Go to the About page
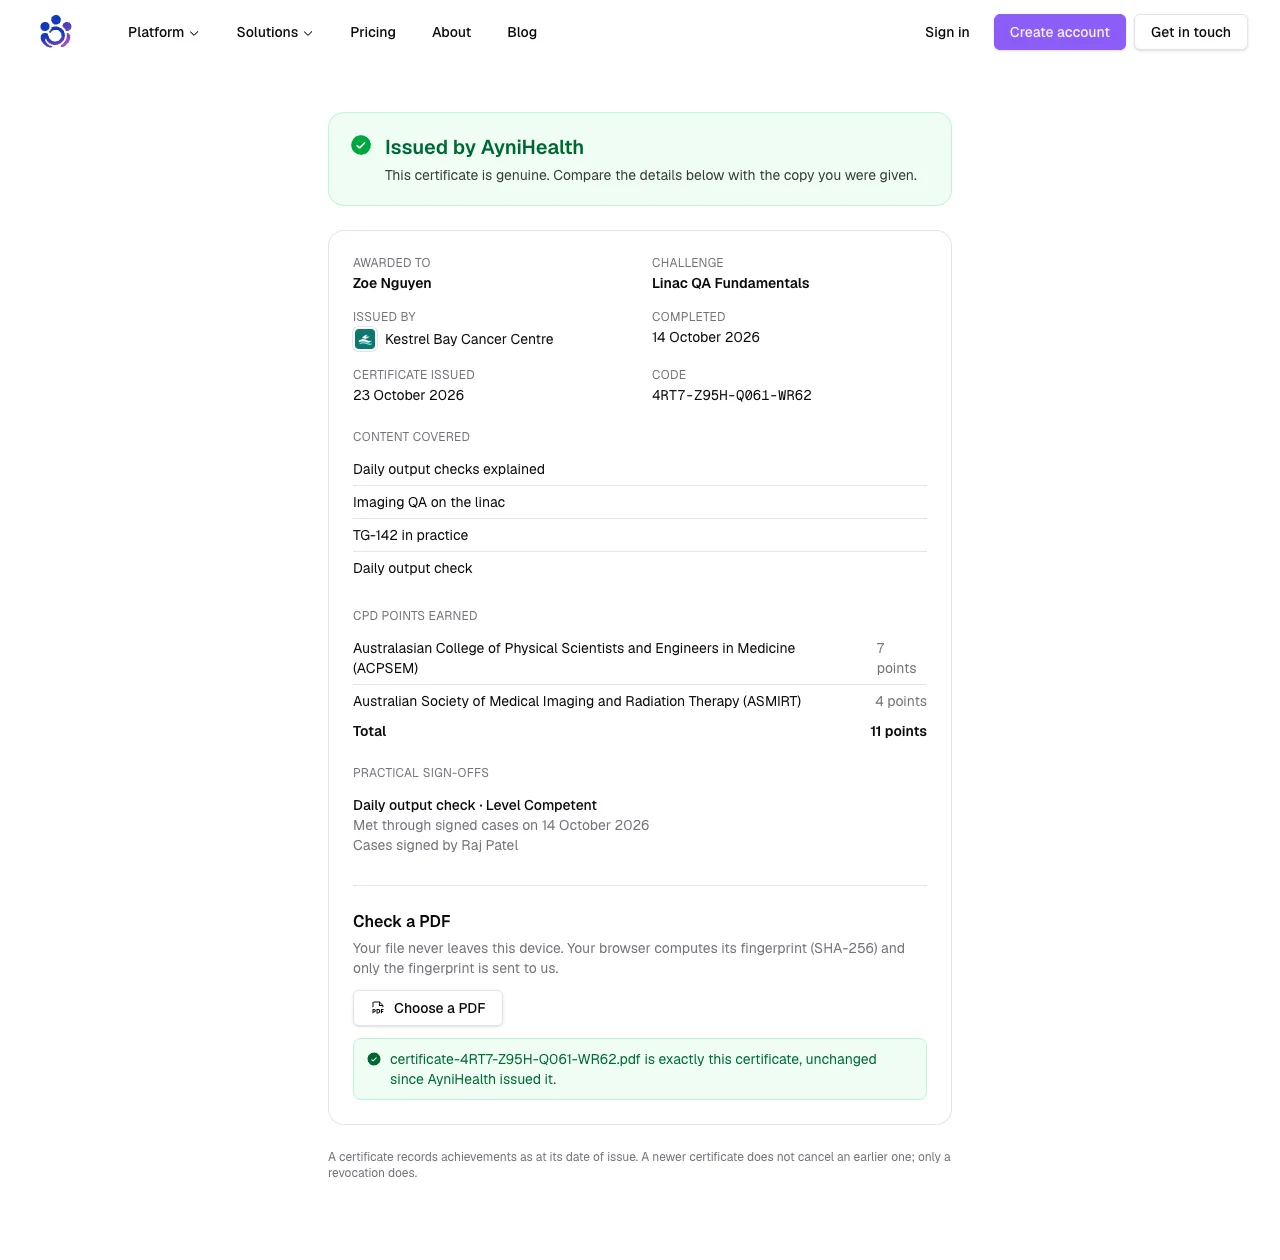 point(451,32)
